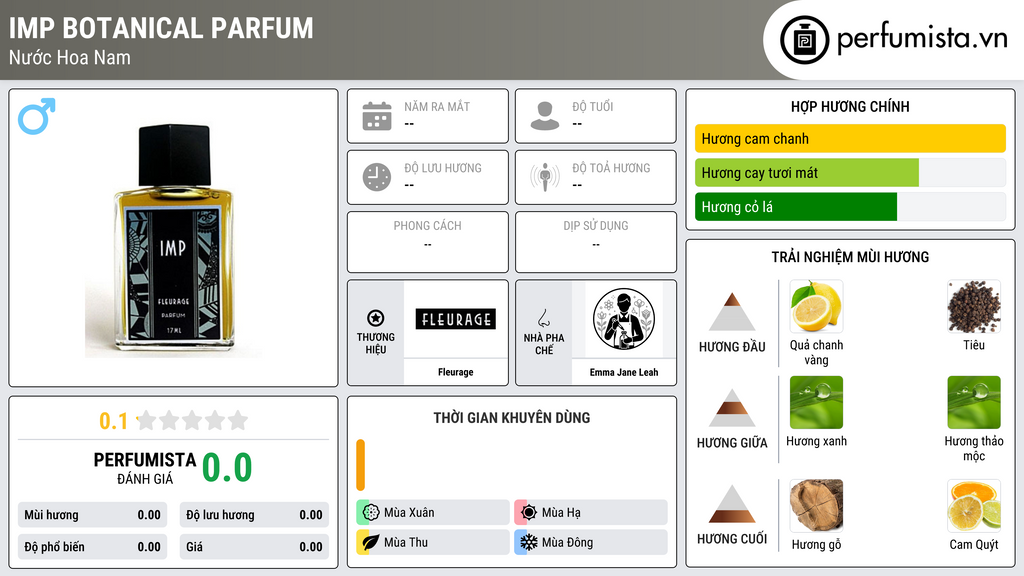
Task: Click the flower icon for Mùa Xuân
Action: point(371,513)
